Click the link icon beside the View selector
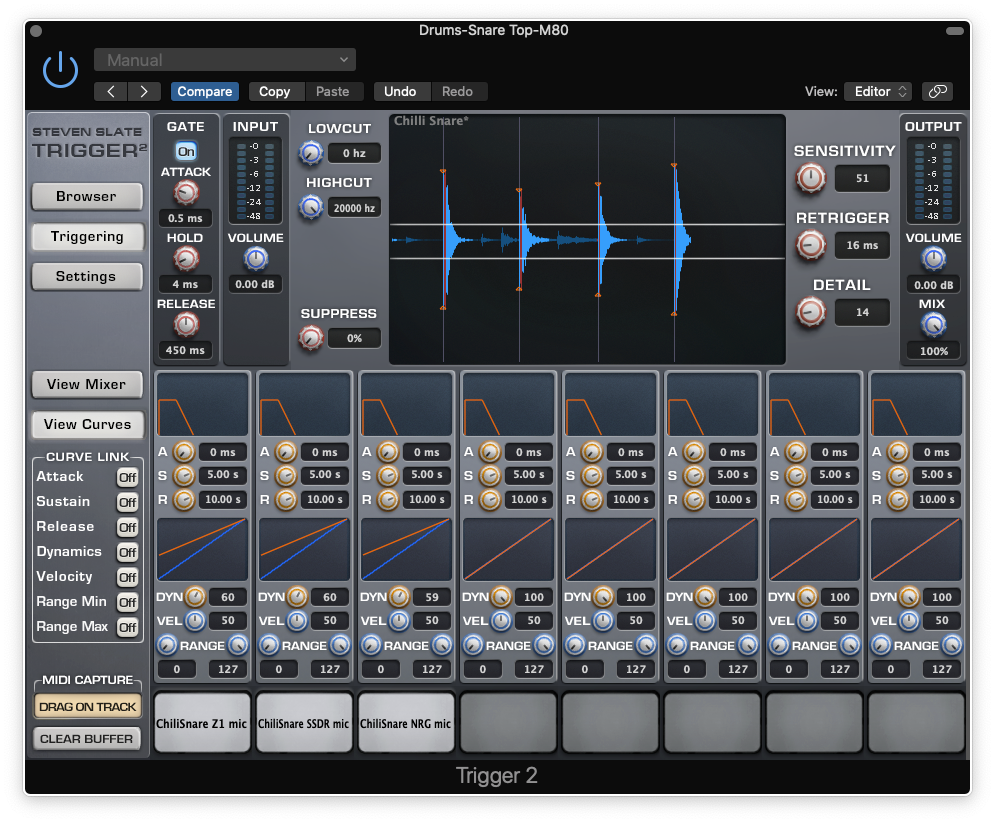Image resolution: width=995 pixels, height=823 pixels. pos(936,91)
